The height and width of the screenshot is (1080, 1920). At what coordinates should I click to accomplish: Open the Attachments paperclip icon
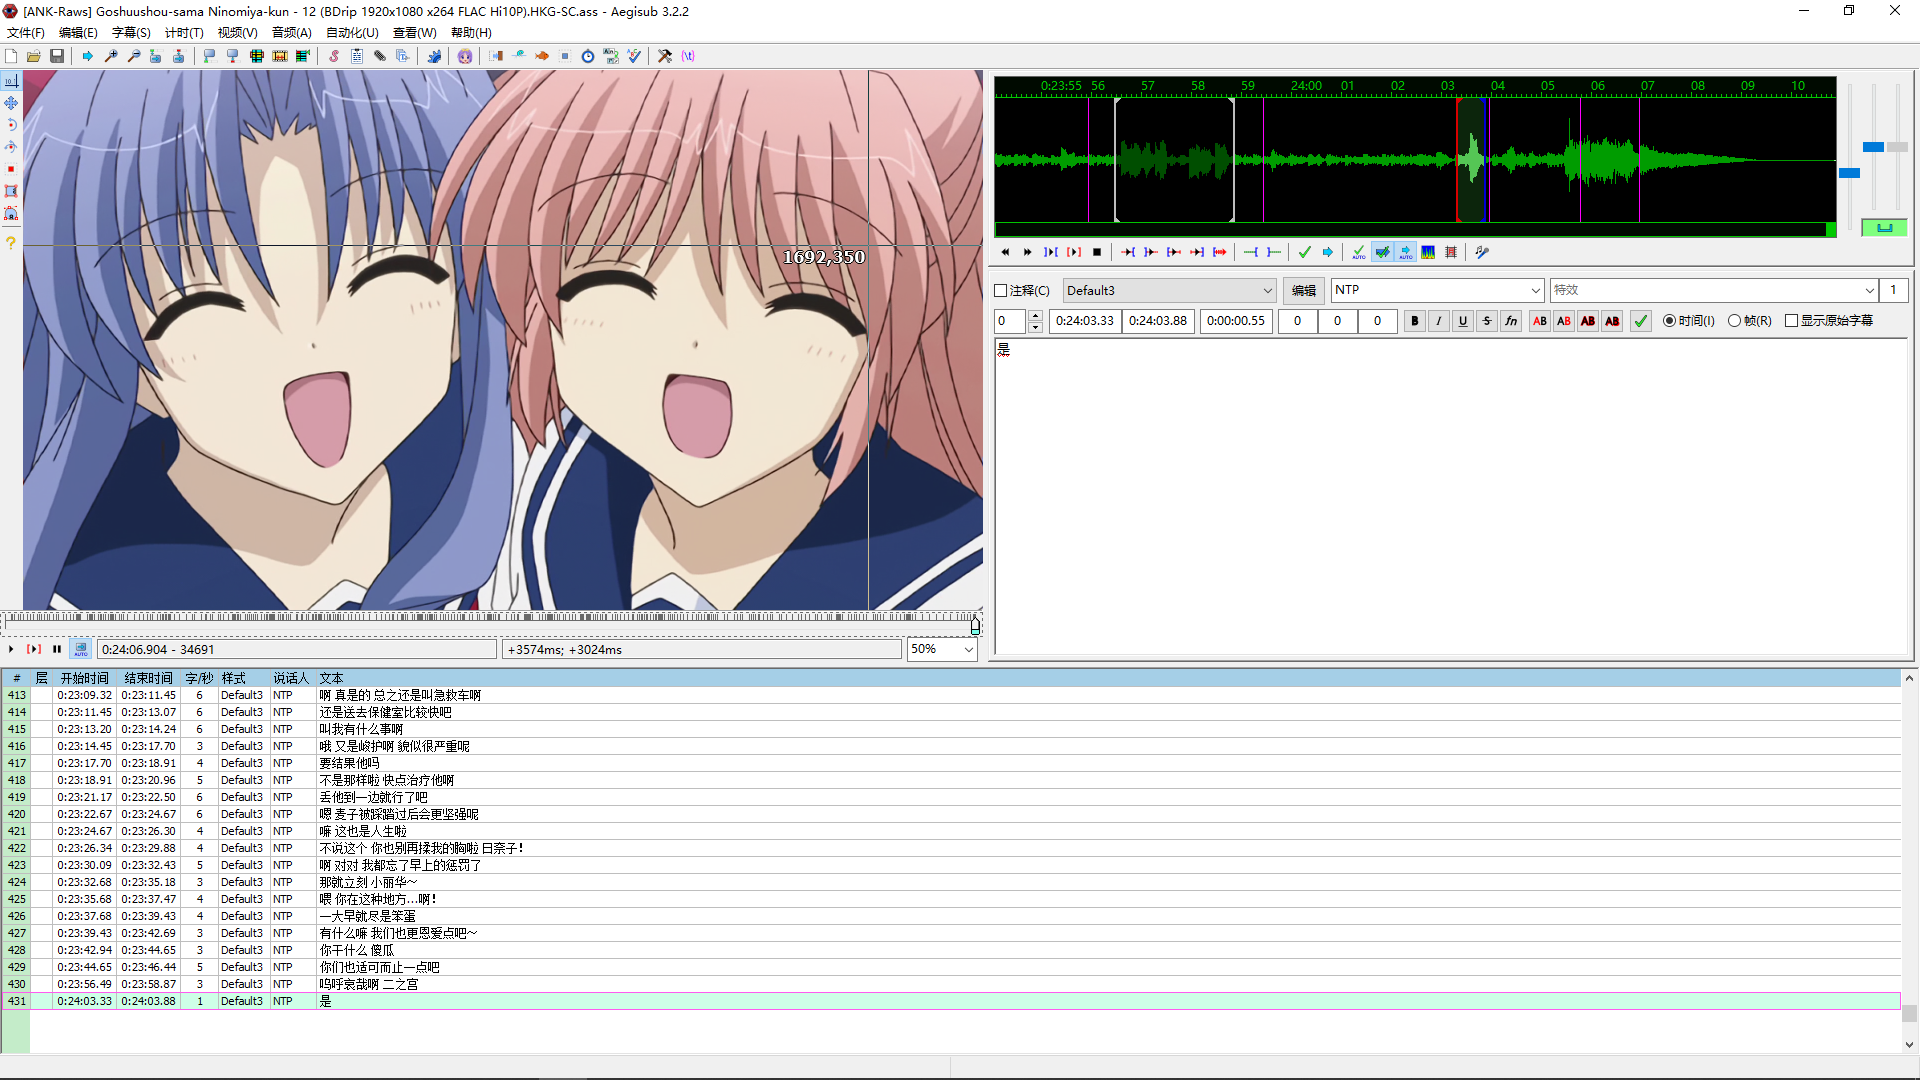(380, 56)
